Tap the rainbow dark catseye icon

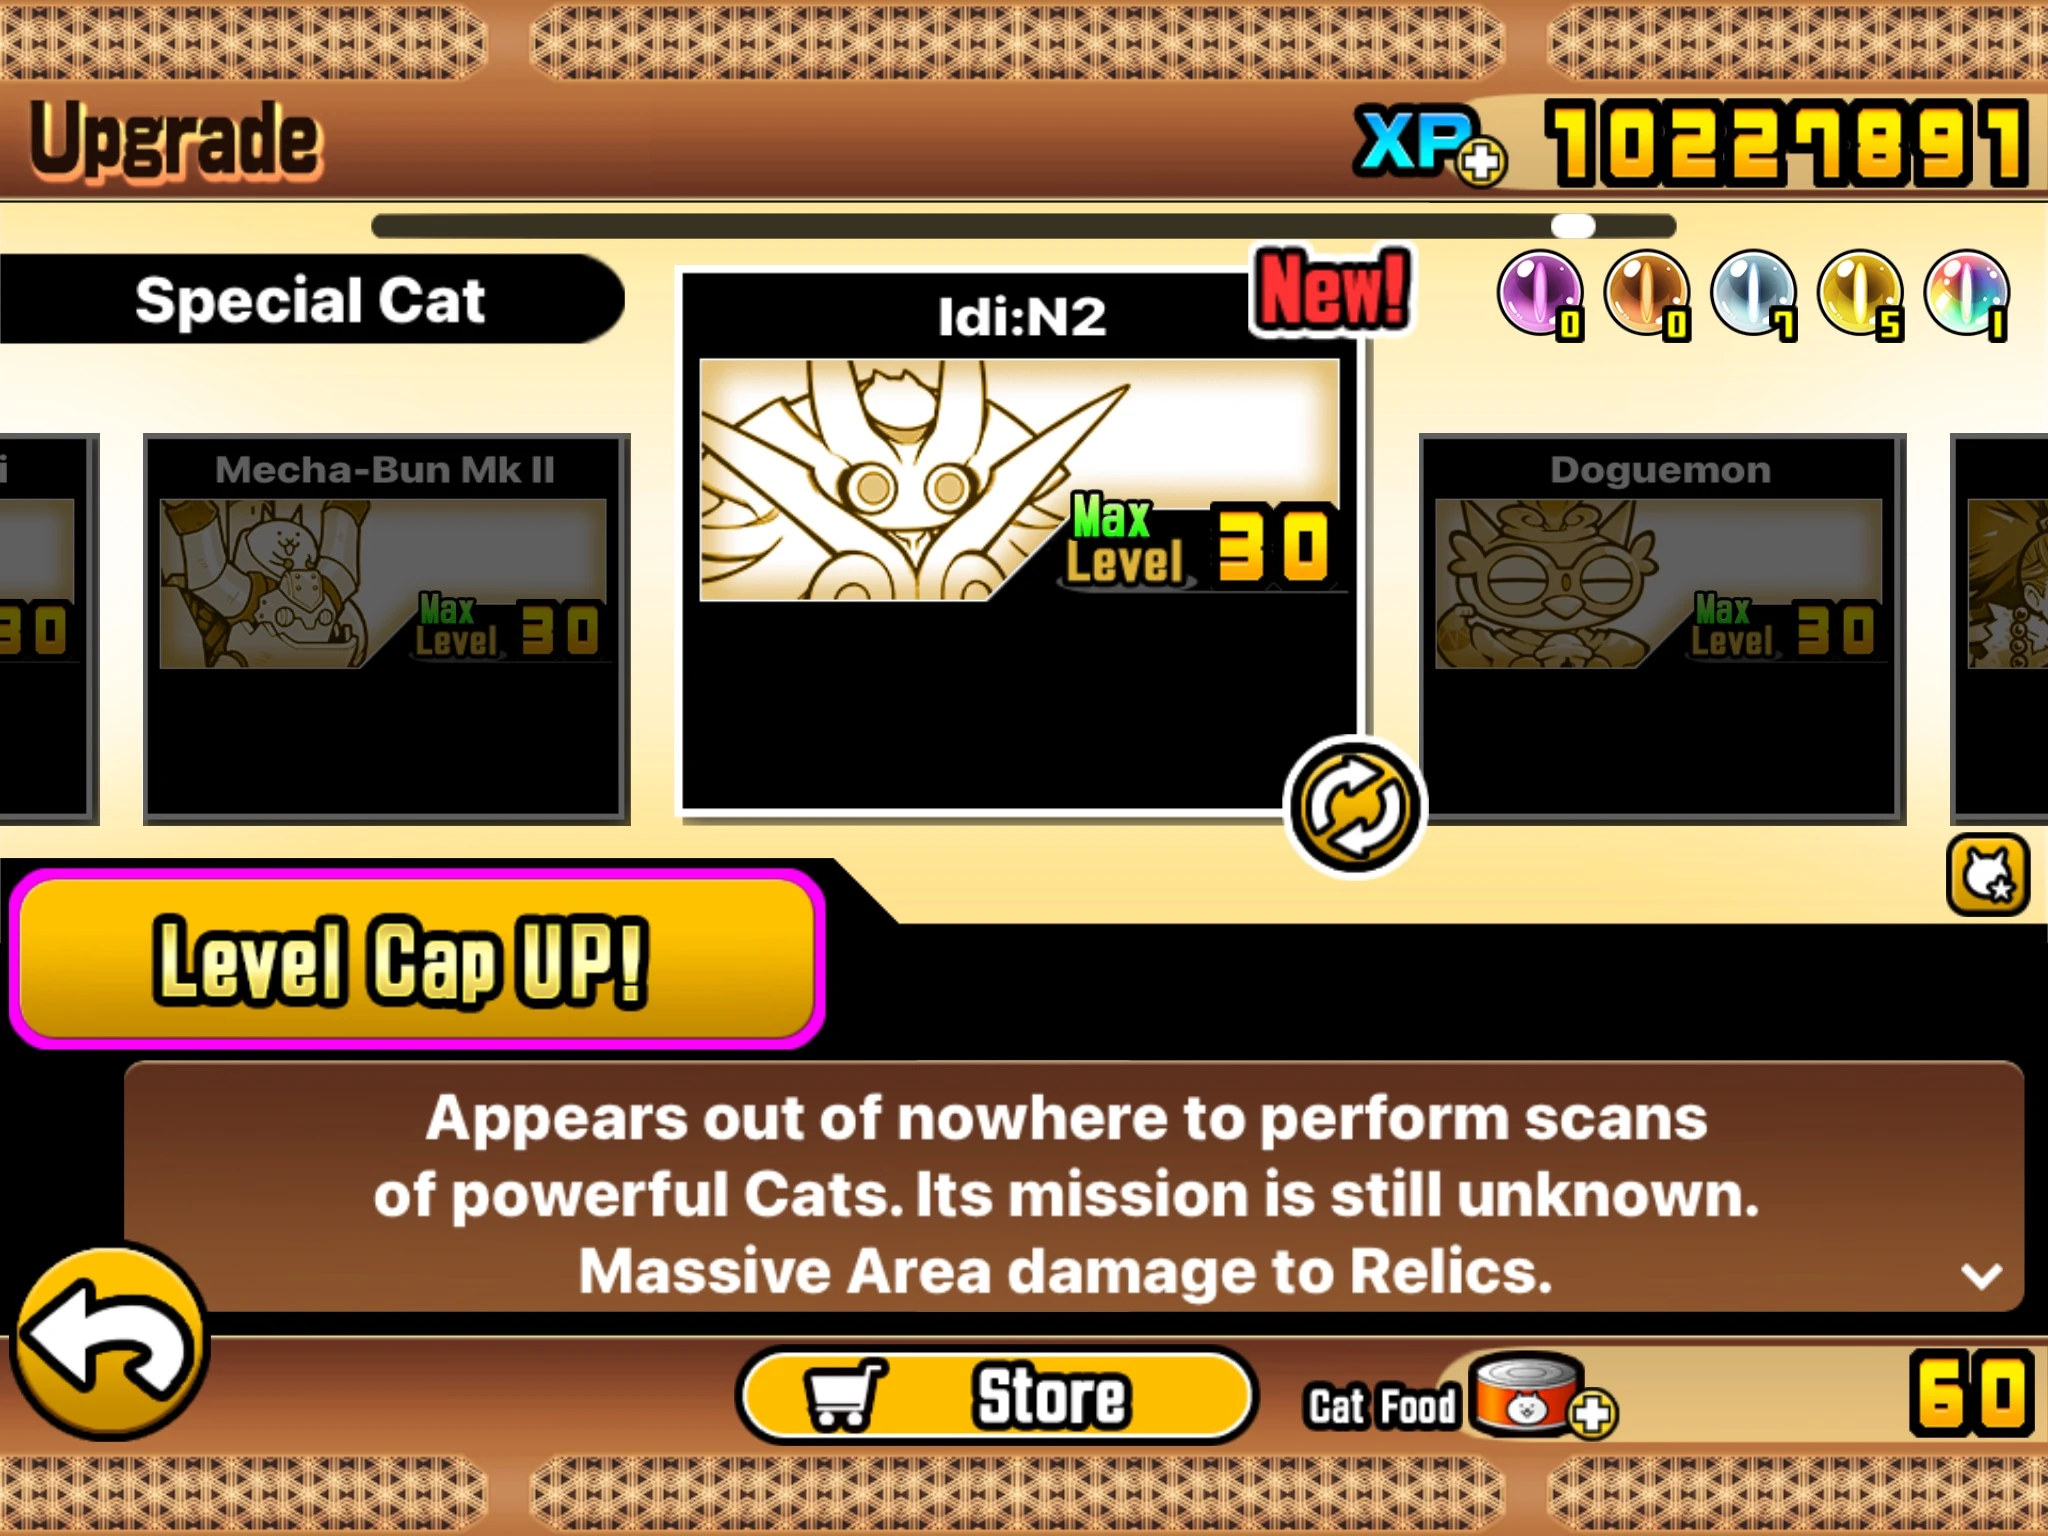(1967, 294)
